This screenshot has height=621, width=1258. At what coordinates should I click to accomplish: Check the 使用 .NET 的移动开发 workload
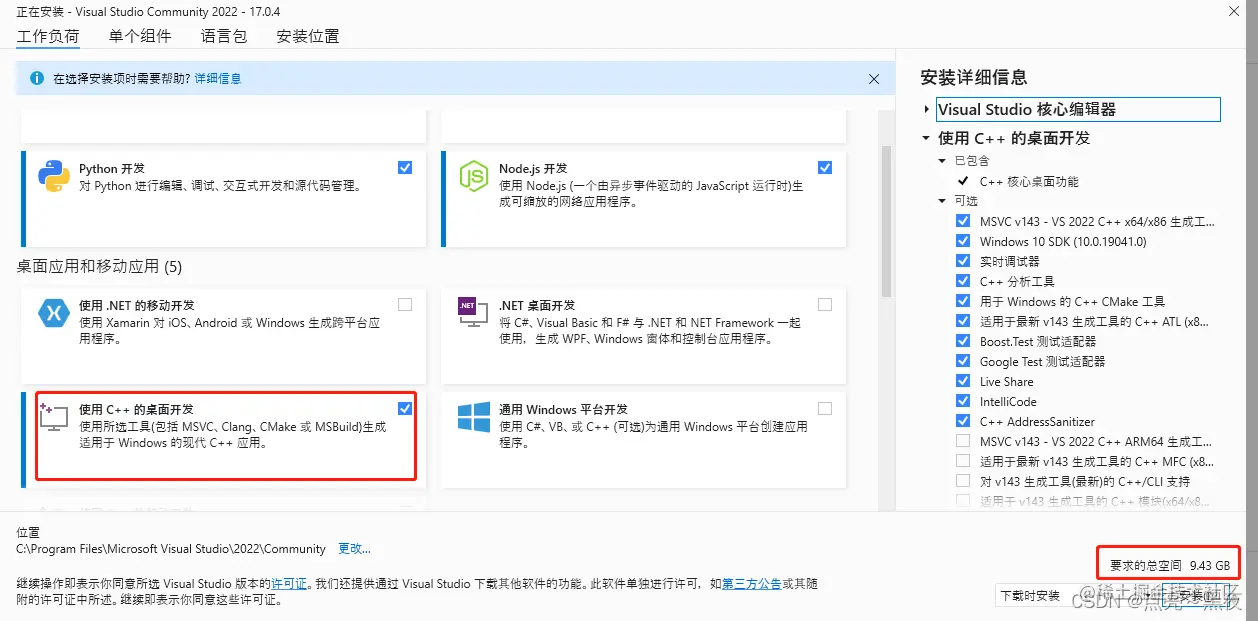pyautogui.click(x=404, y=304)
